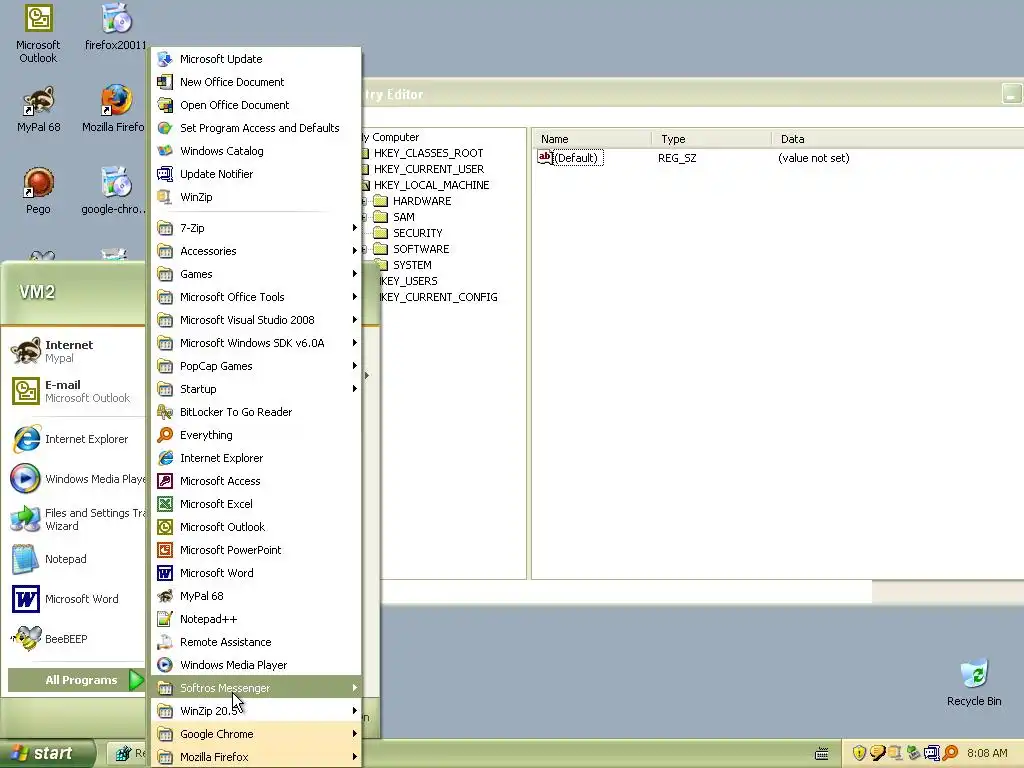Image resolution: width=1024 pixels, height=768 pixels.
Task: Open Microsoft Excel
Action: coord(256,504)
